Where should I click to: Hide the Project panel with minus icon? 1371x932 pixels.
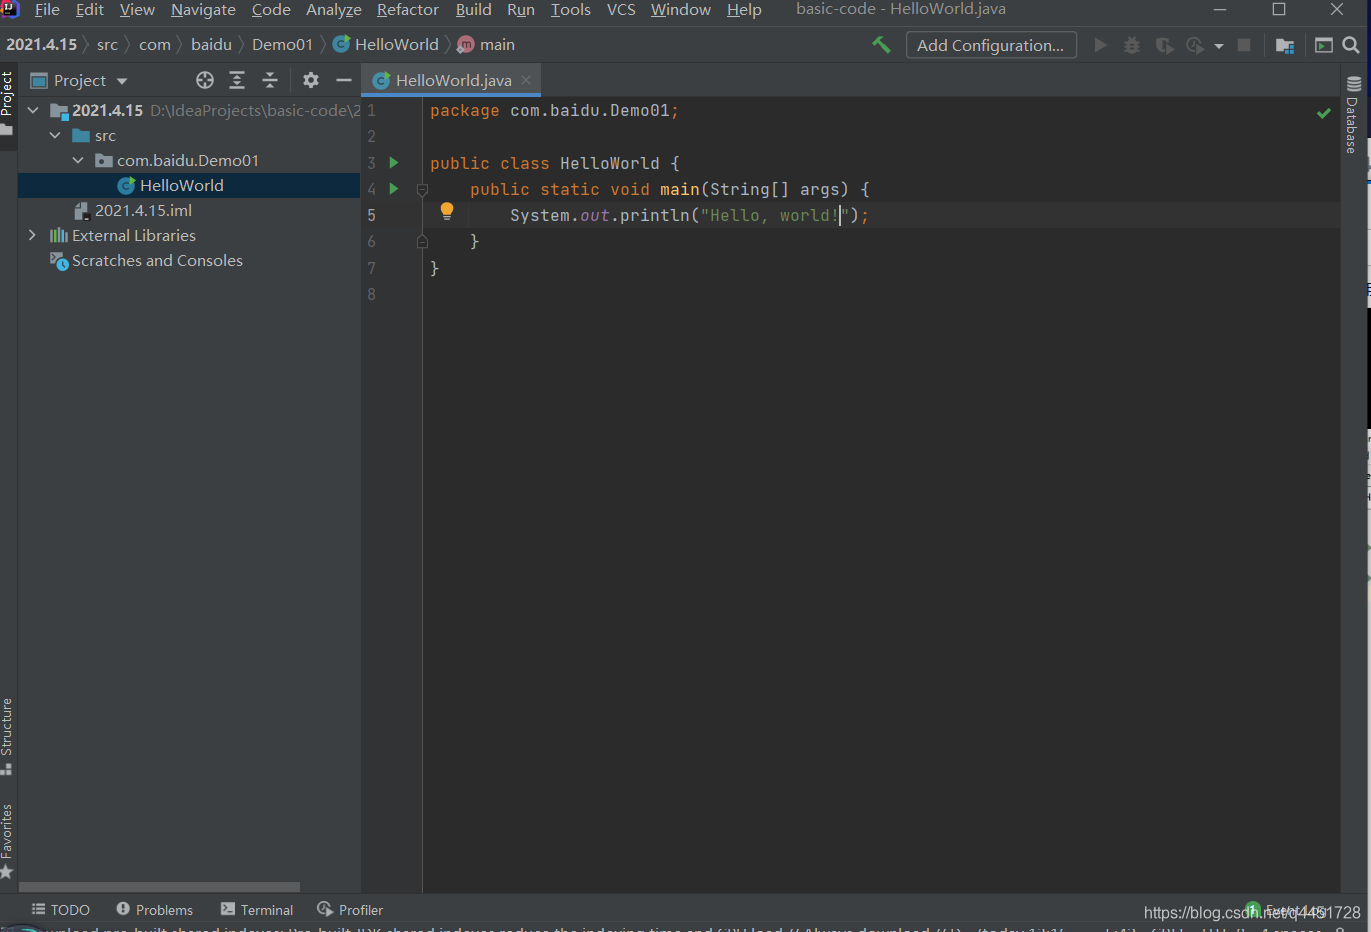coord(344,80)
